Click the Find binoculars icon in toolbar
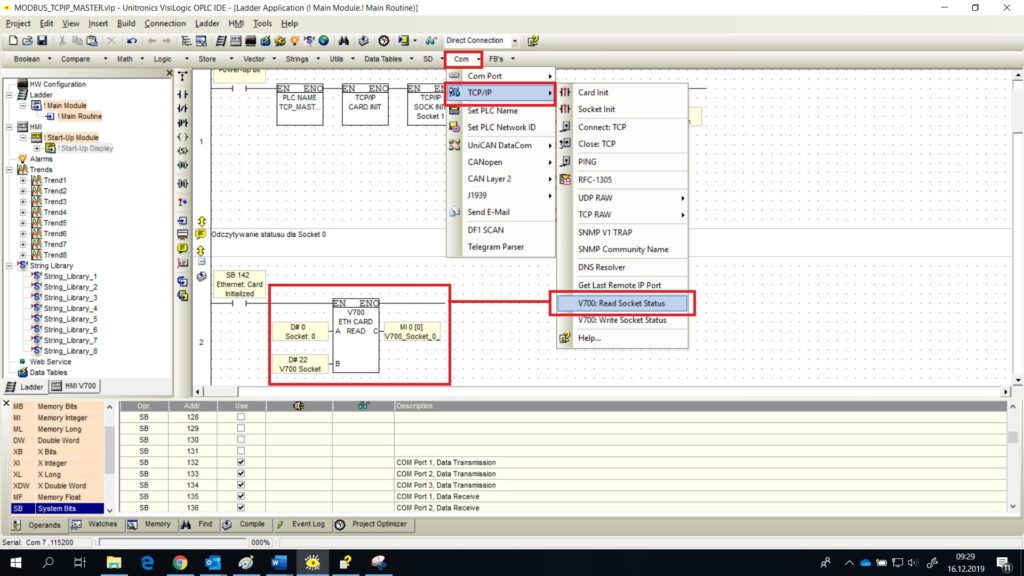1024x576 pixels. [x=344, y=40]
